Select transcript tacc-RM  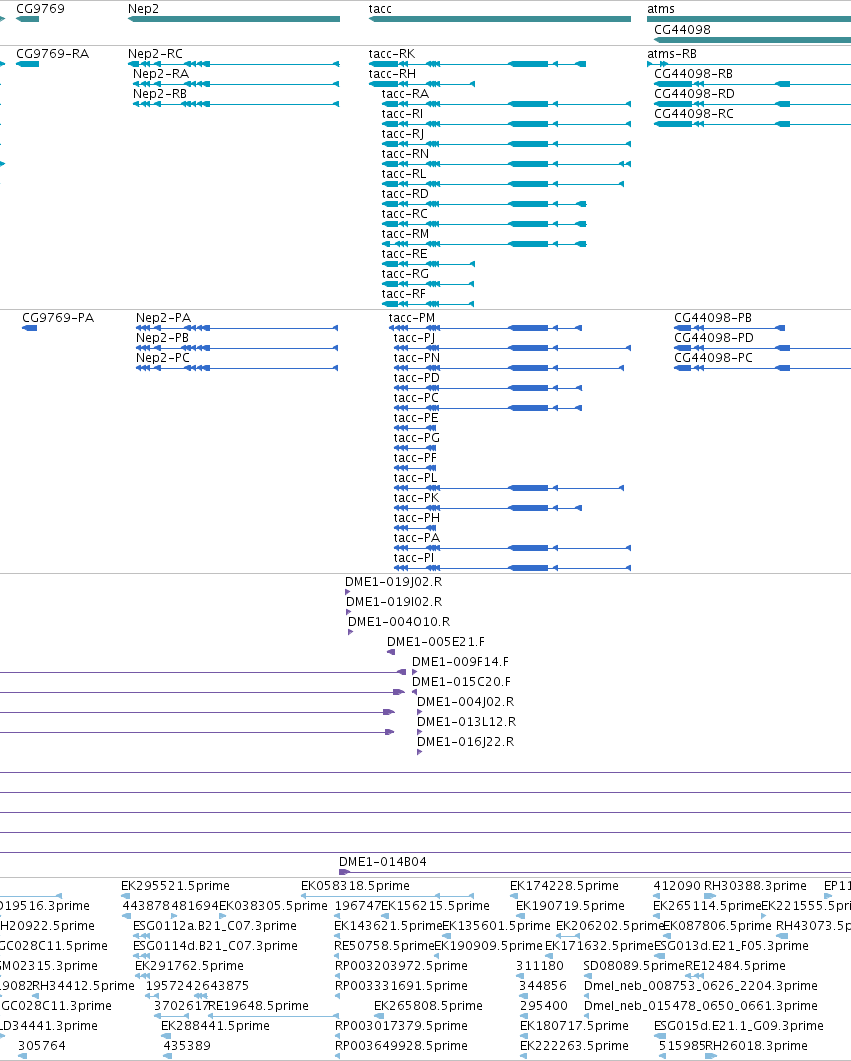tap(405, 233)
